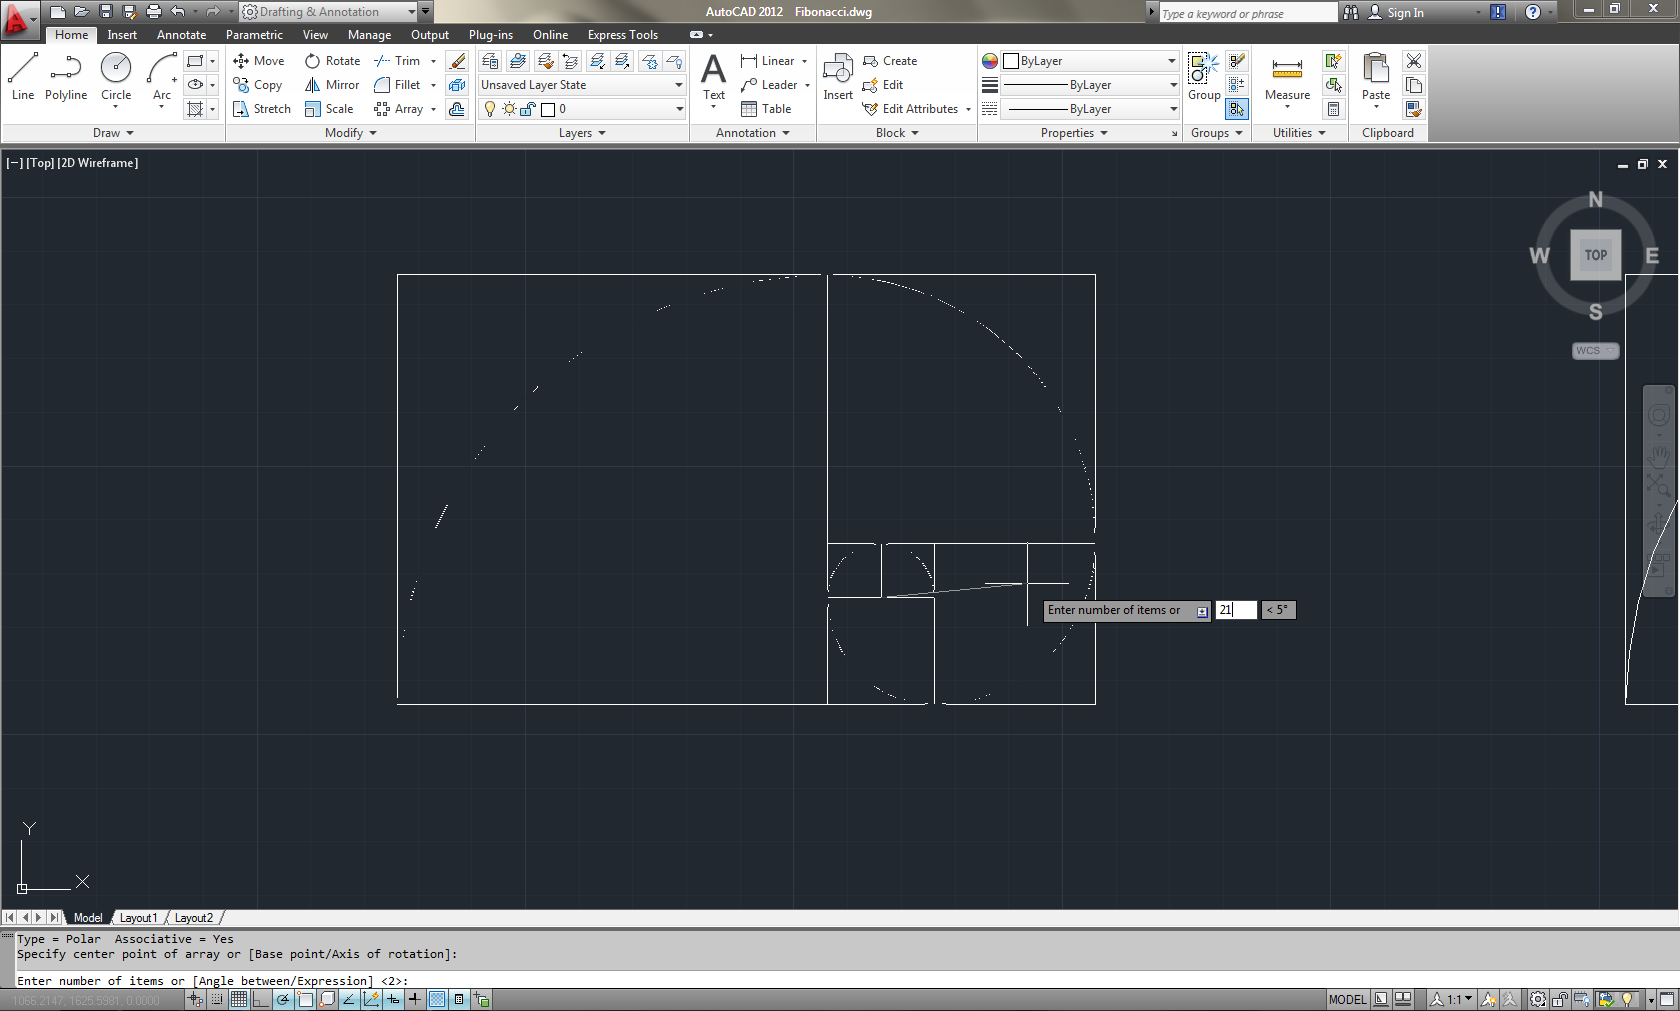Click the Sign In button
The image size is (1680, 1011).
tap(1395, 12)
